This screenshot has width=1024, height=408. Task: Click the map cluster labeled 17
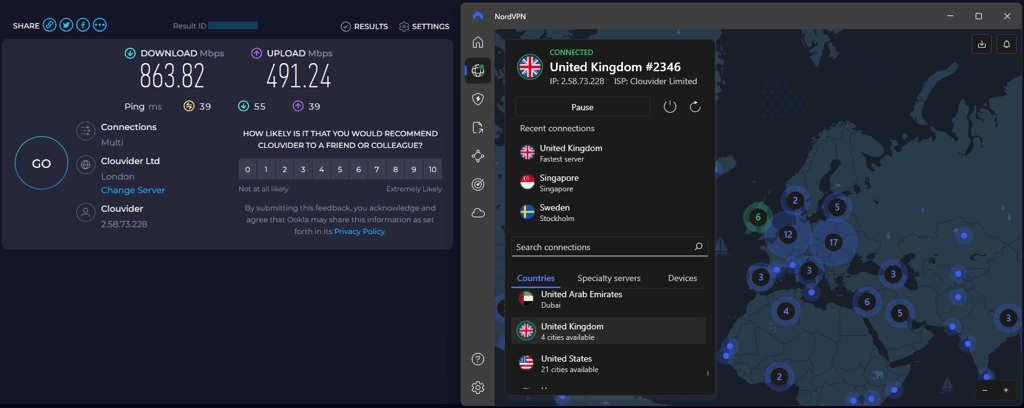(833, 242)
